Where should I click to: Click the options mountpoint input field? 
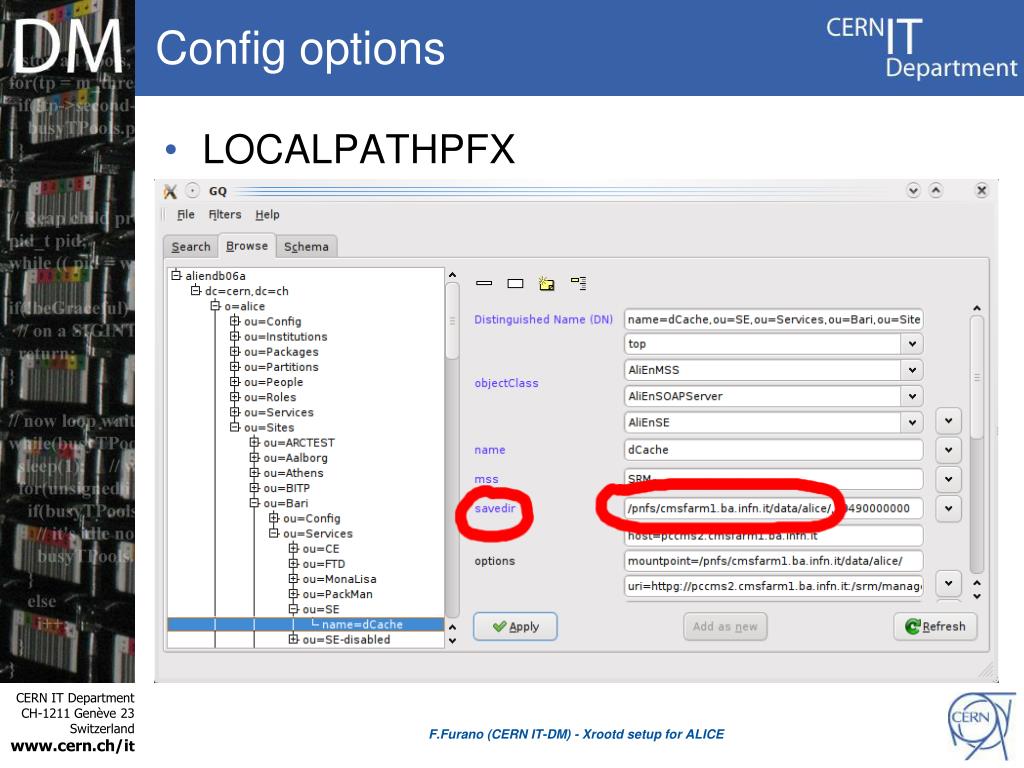tap(773, 560)
